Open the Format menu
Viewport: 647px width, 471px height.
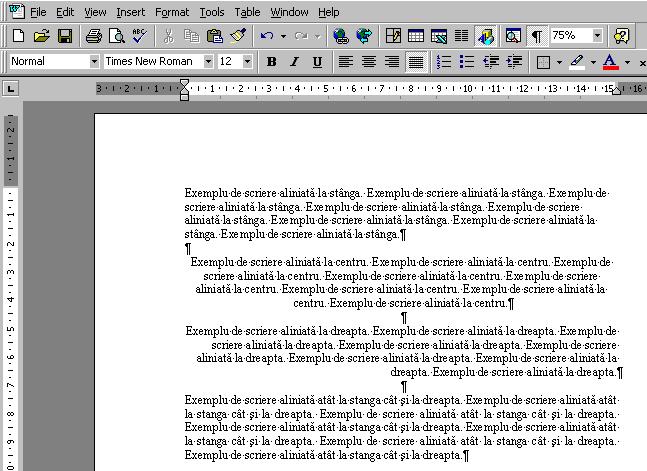(172, 12)
